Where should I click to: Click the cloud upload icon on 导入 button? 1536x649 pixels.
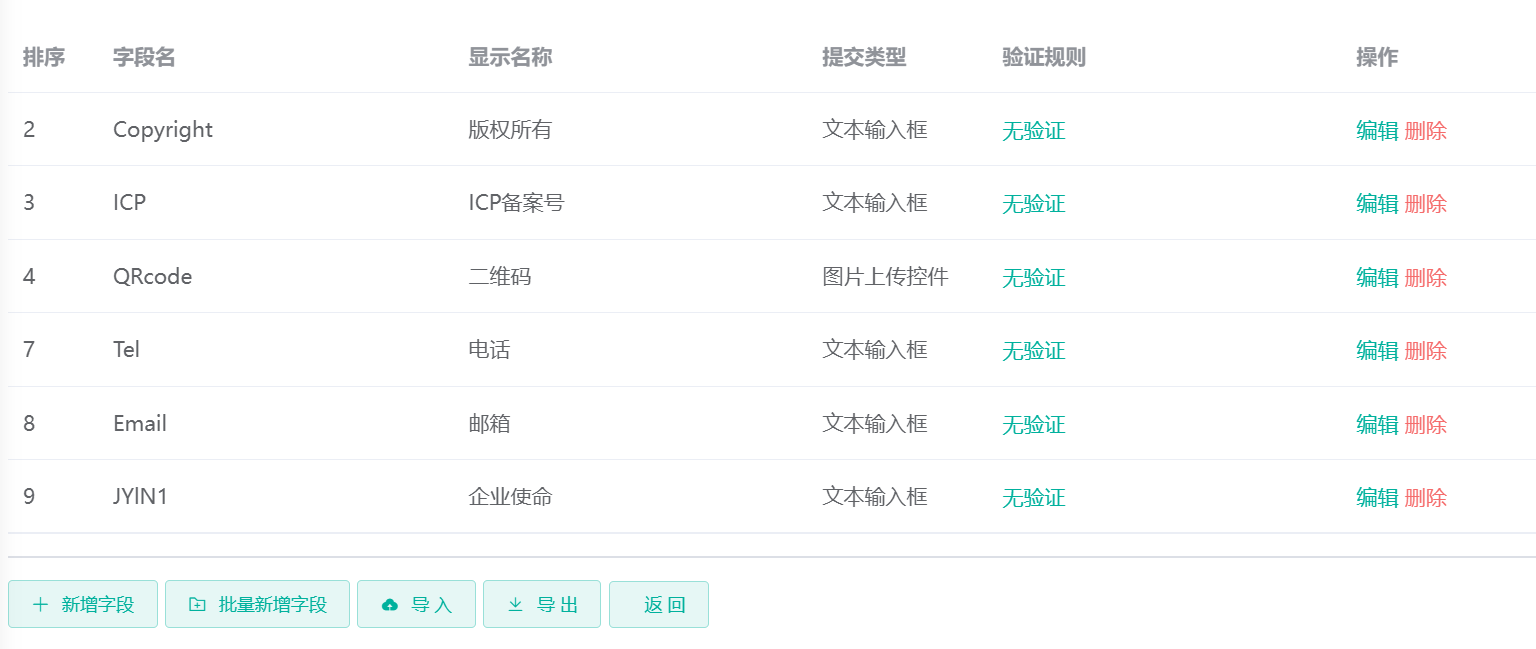pyautogui.click(x=390, y=604)
